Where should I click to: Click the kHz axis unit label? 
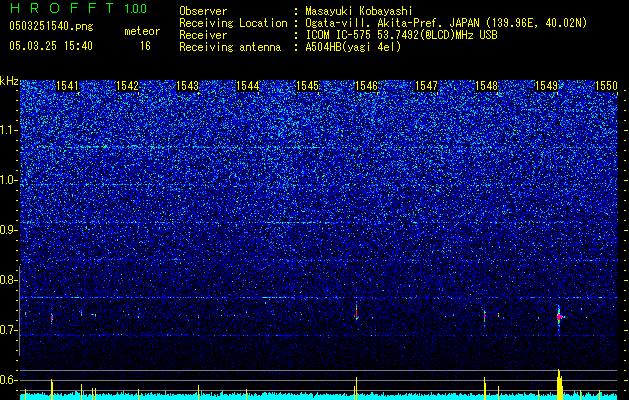(9, 81)
